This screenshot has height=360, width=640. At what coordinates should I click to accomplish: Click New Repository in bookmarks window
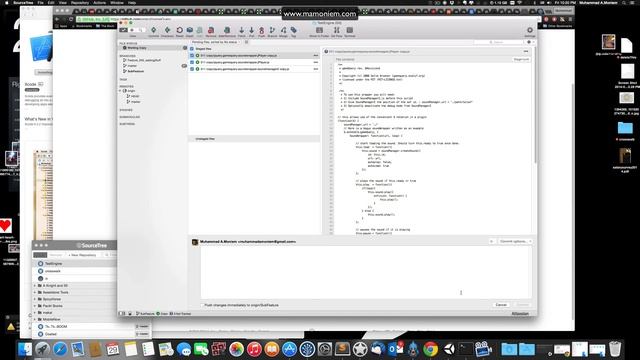(x=82, y=255)
